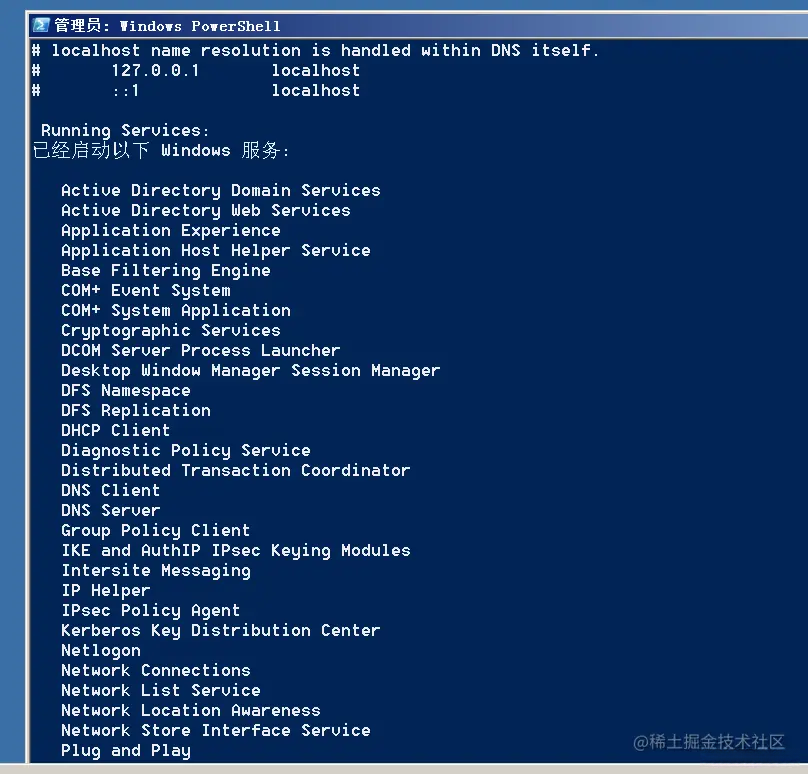Click the 127.0.0.1 localhost line
The width and height of the screenshot is (808, 774).
pyautogui.click(x=195, y=71)
